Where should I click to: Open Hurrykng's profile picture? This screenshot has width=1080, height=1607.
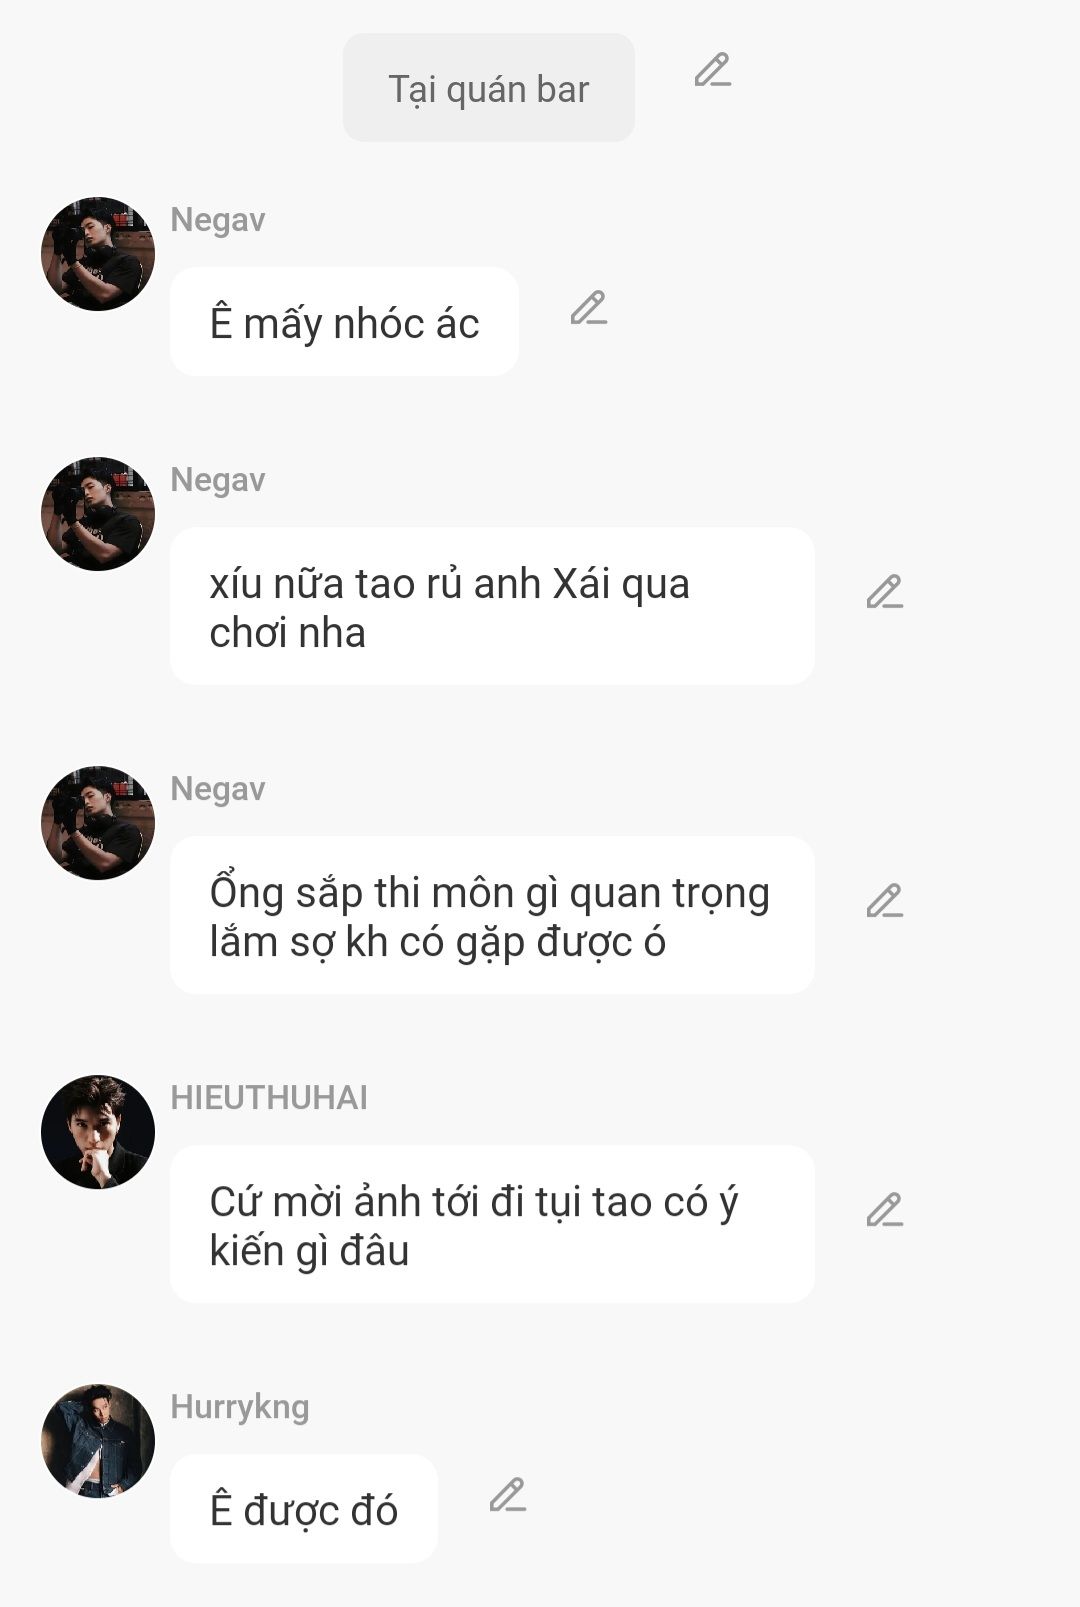(x=98, y=1441)
